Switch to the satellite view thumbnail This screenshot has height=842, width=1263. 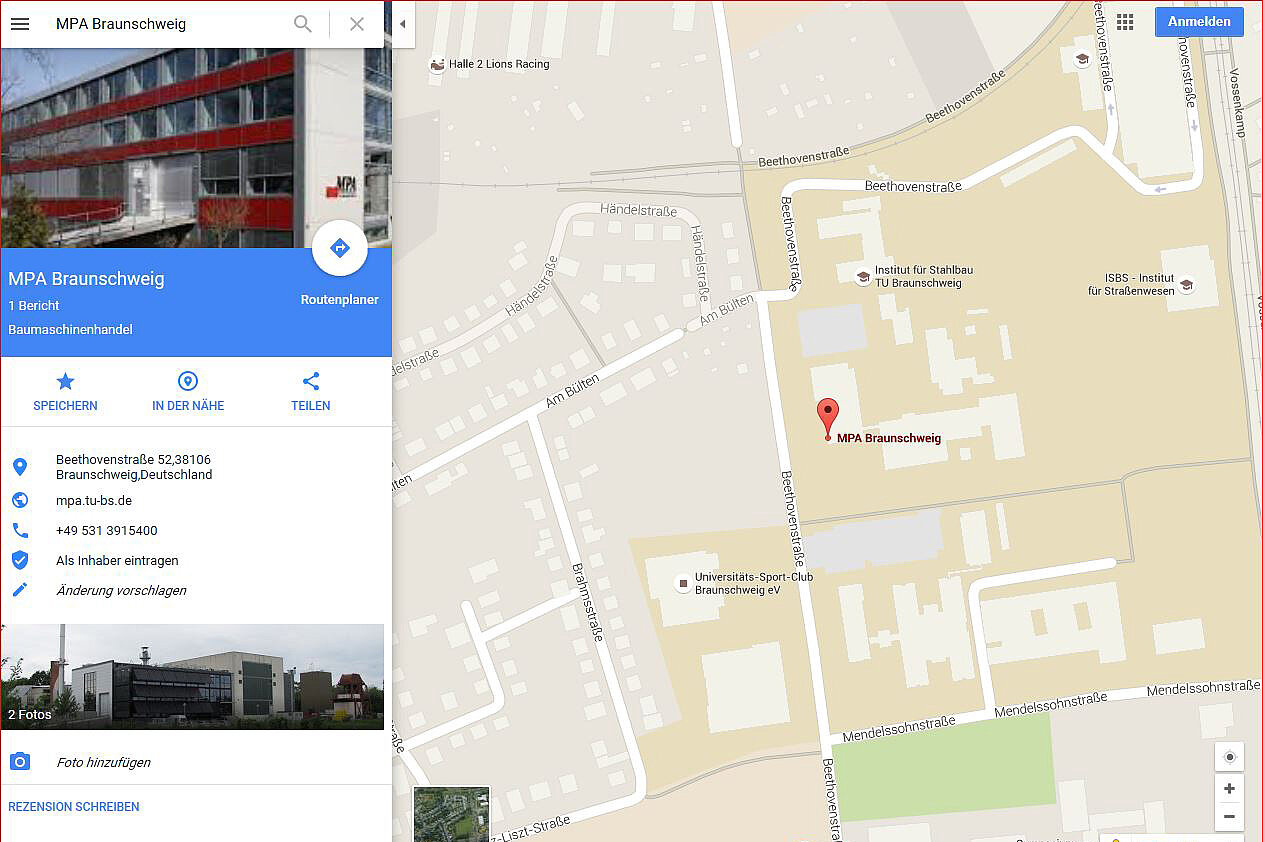coord(452,814)
